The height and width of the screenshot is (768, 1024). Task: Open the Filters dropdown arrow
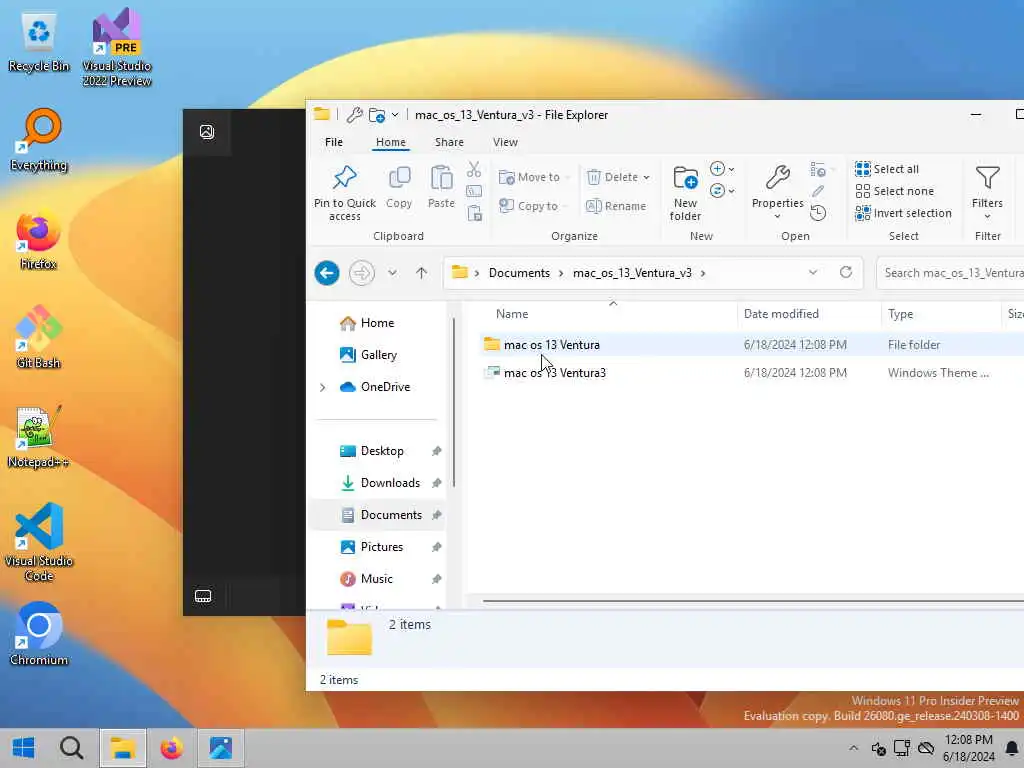pyautogui.click(x=987, y=217)
